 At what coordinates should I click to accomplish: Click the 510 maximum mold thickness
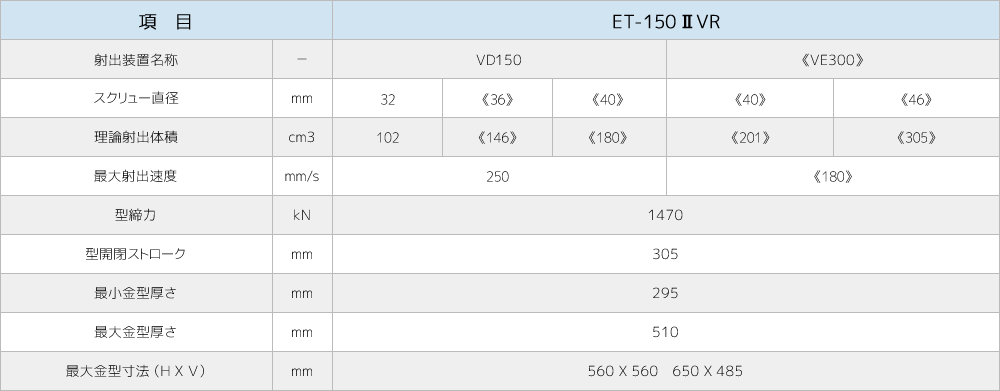(666, 332)
